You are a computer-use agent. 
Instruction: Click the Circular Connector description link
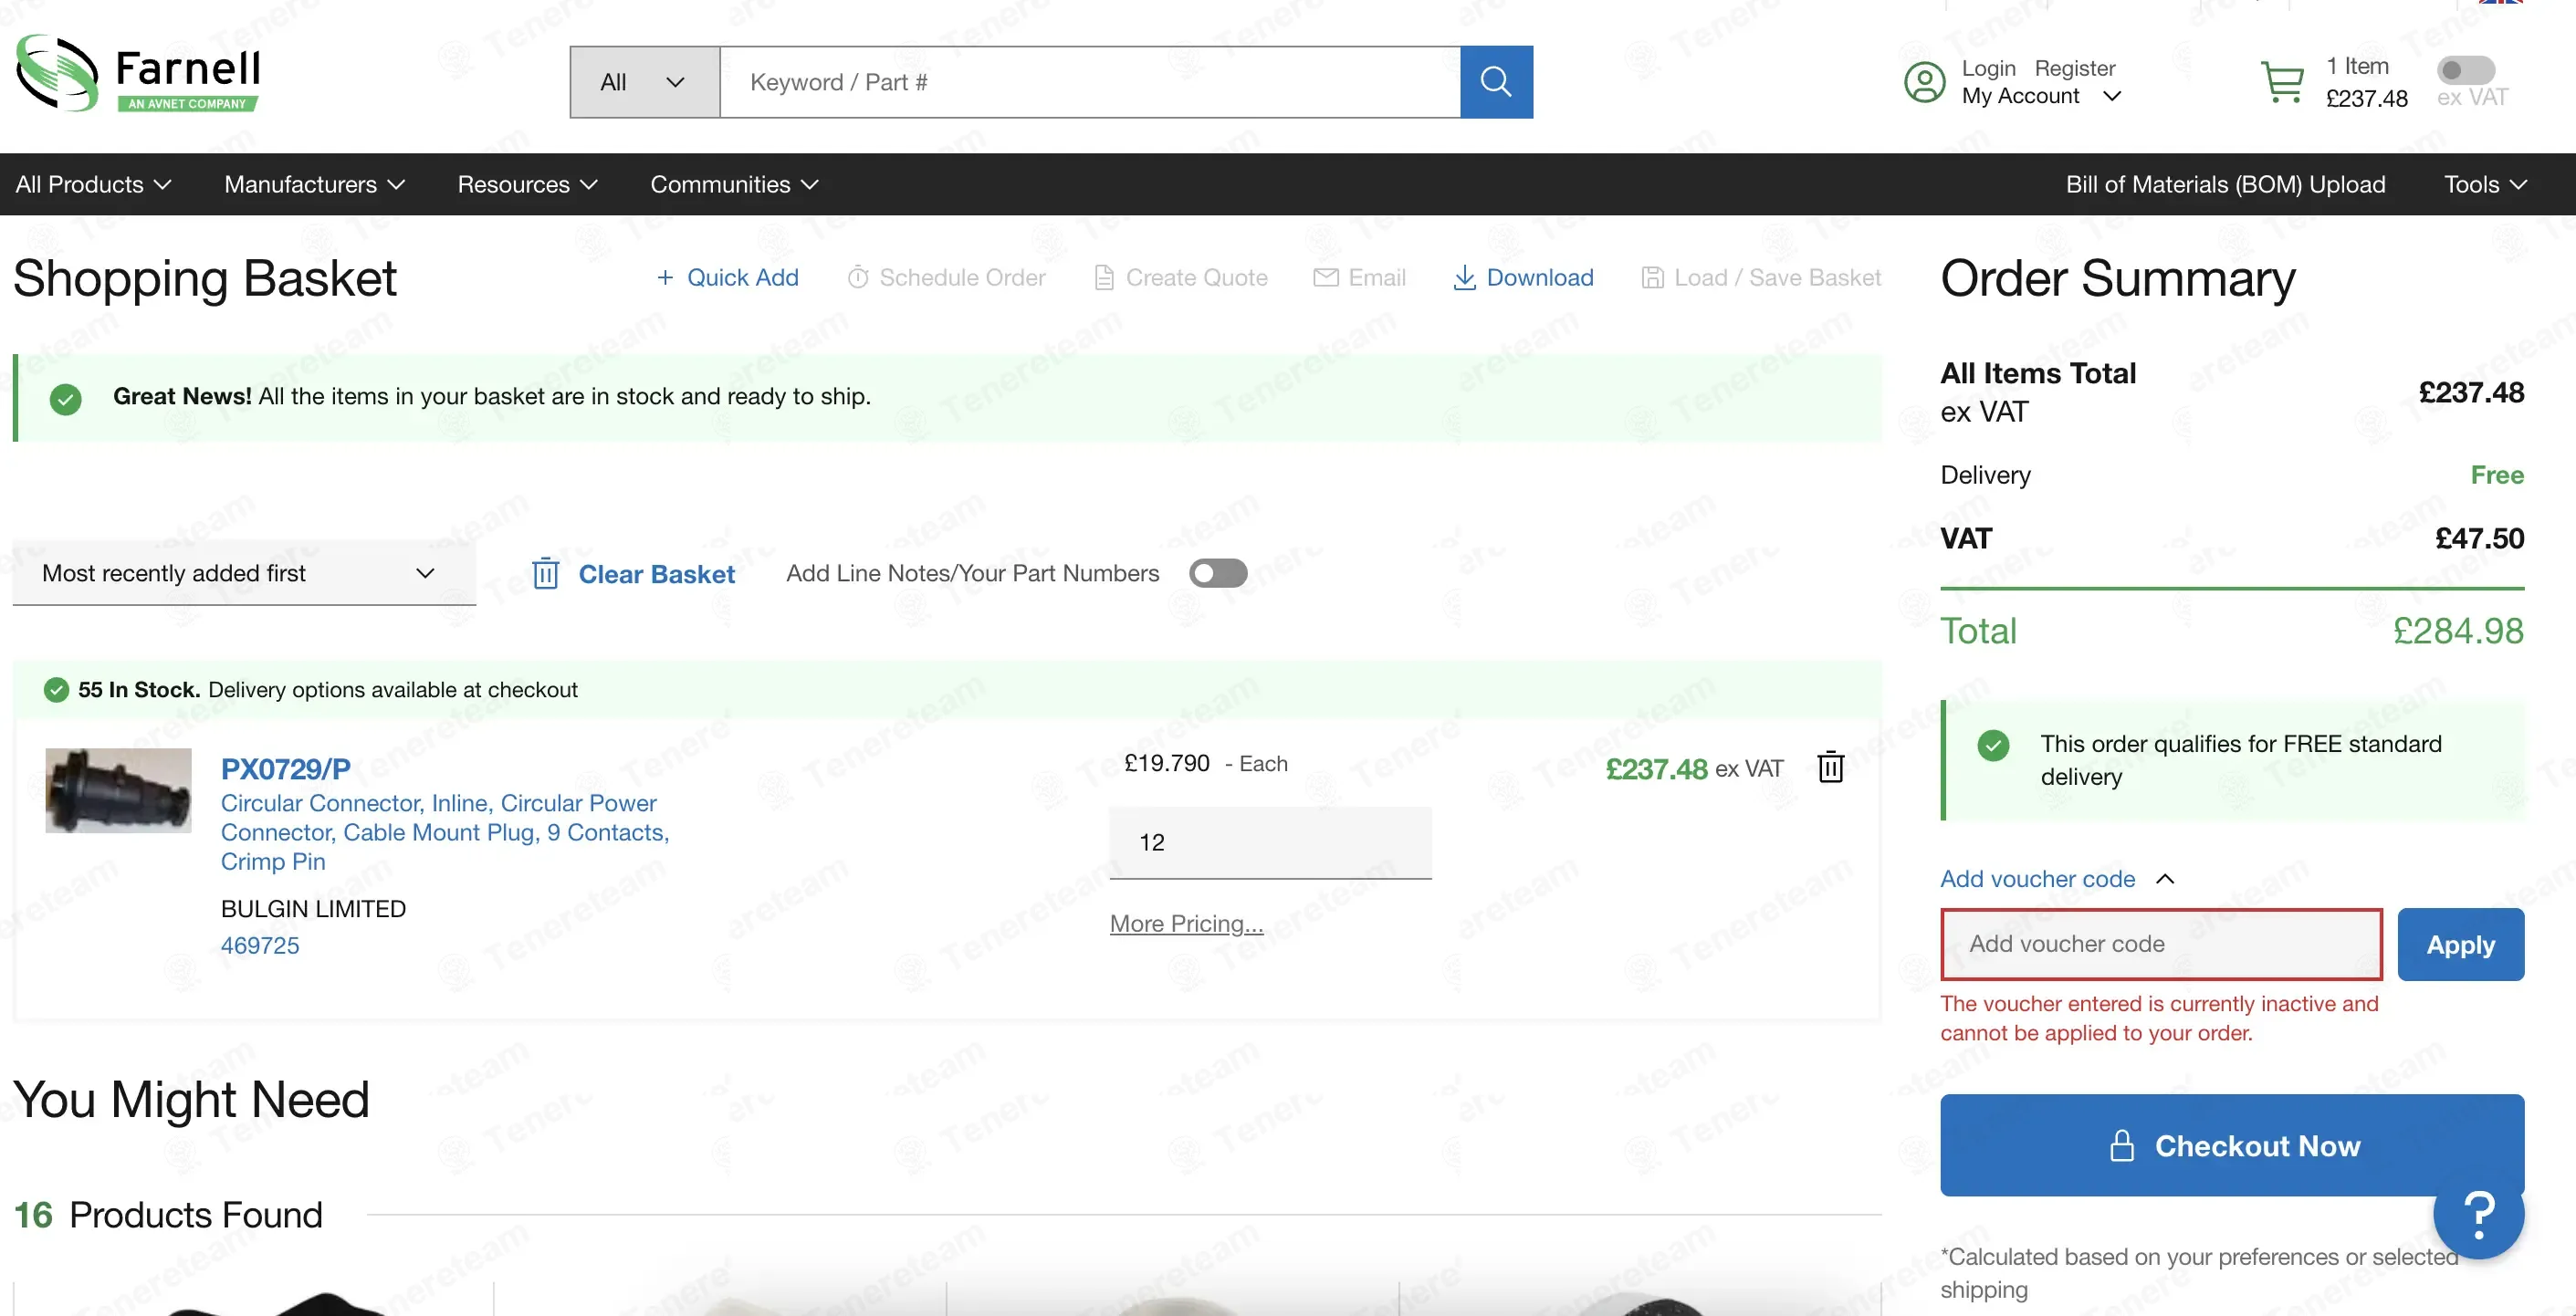(x=445, y=832)
